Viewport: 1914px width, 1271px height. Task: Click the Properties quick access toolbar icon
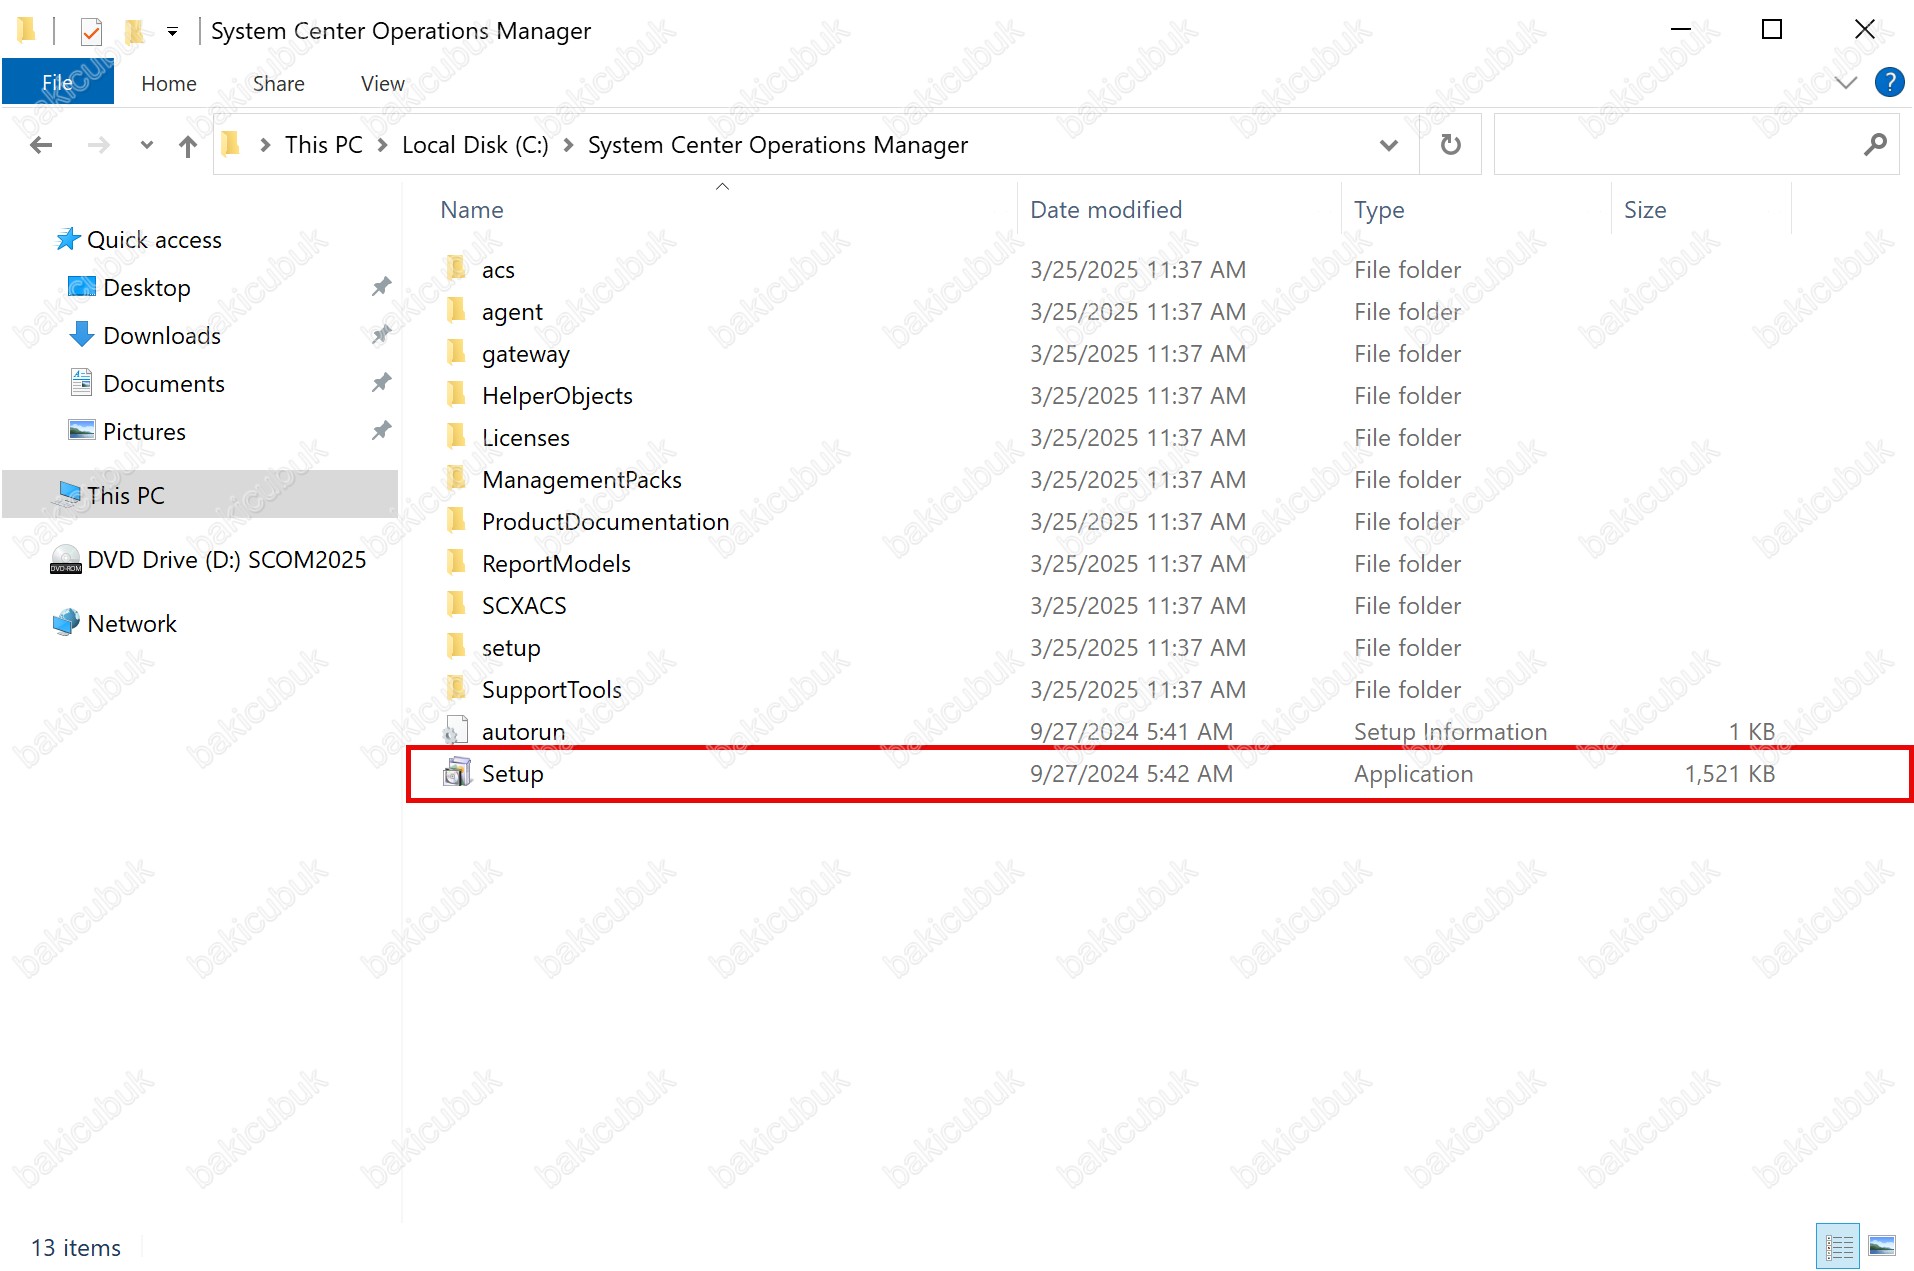(x=91, y=31)
